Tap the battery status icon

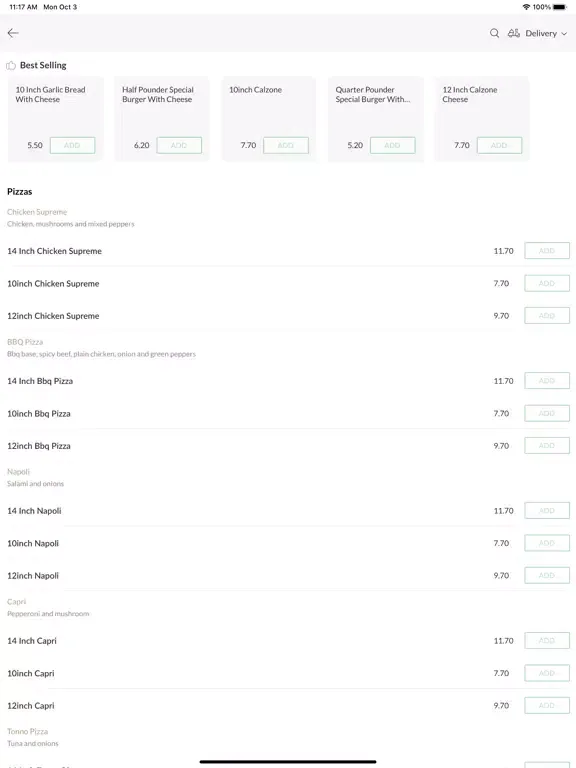click(x=560, y=7)
